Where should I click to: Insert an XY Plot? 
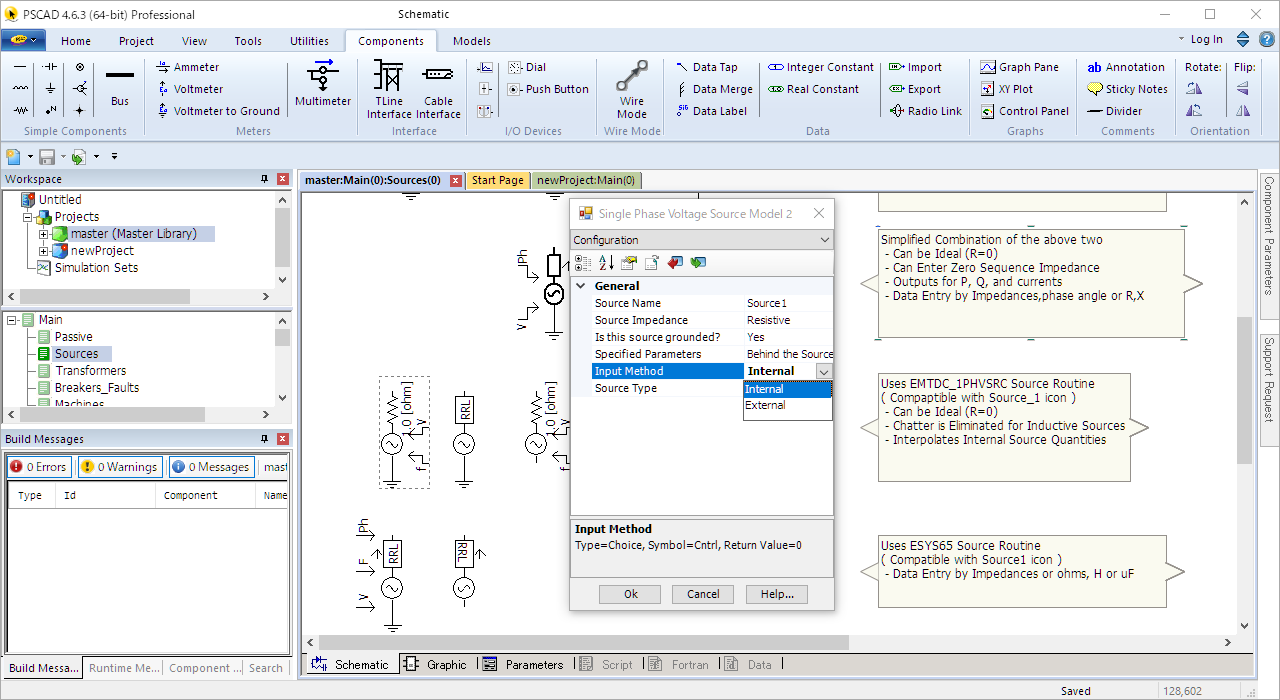[1007, 89]
